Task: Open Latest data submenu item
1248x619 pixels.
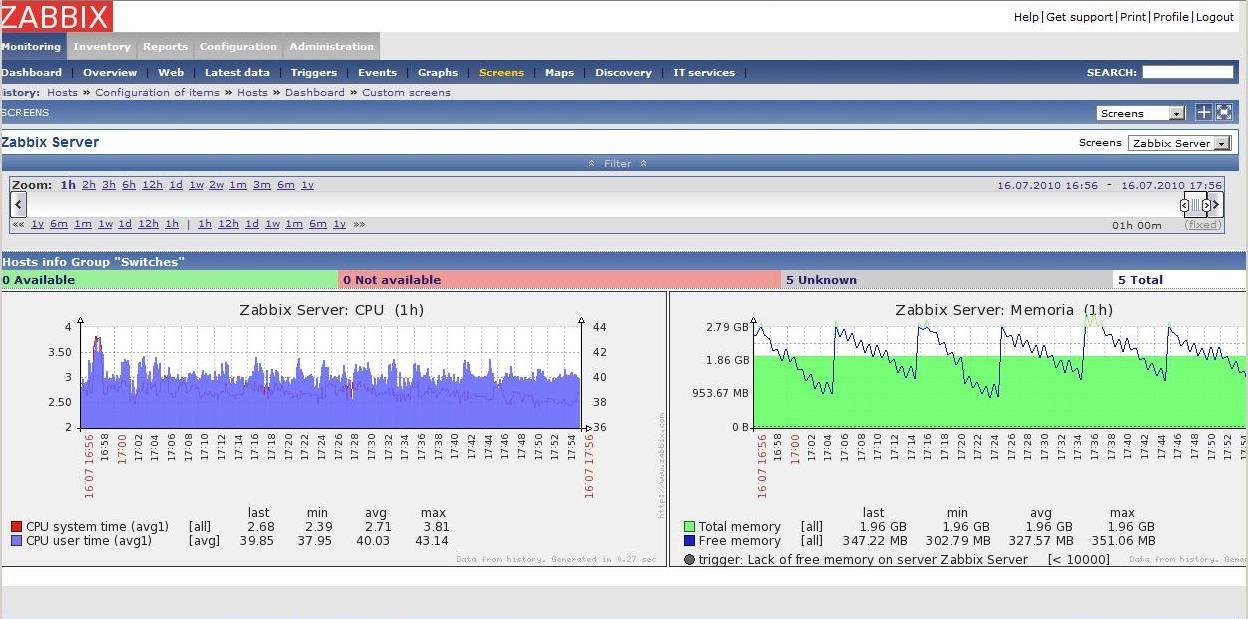Action: (237, 72)
